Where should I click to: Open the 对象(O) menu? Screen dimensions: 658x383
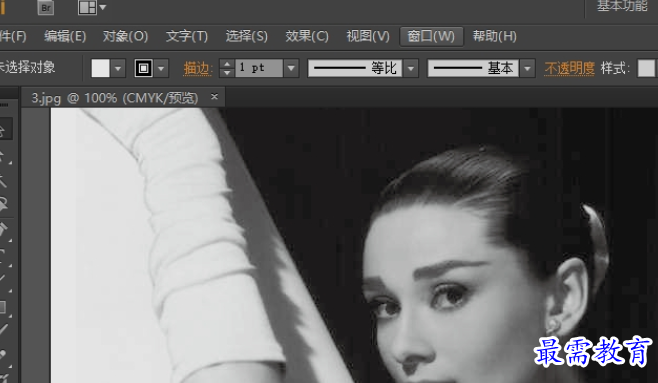click(125, 36)
